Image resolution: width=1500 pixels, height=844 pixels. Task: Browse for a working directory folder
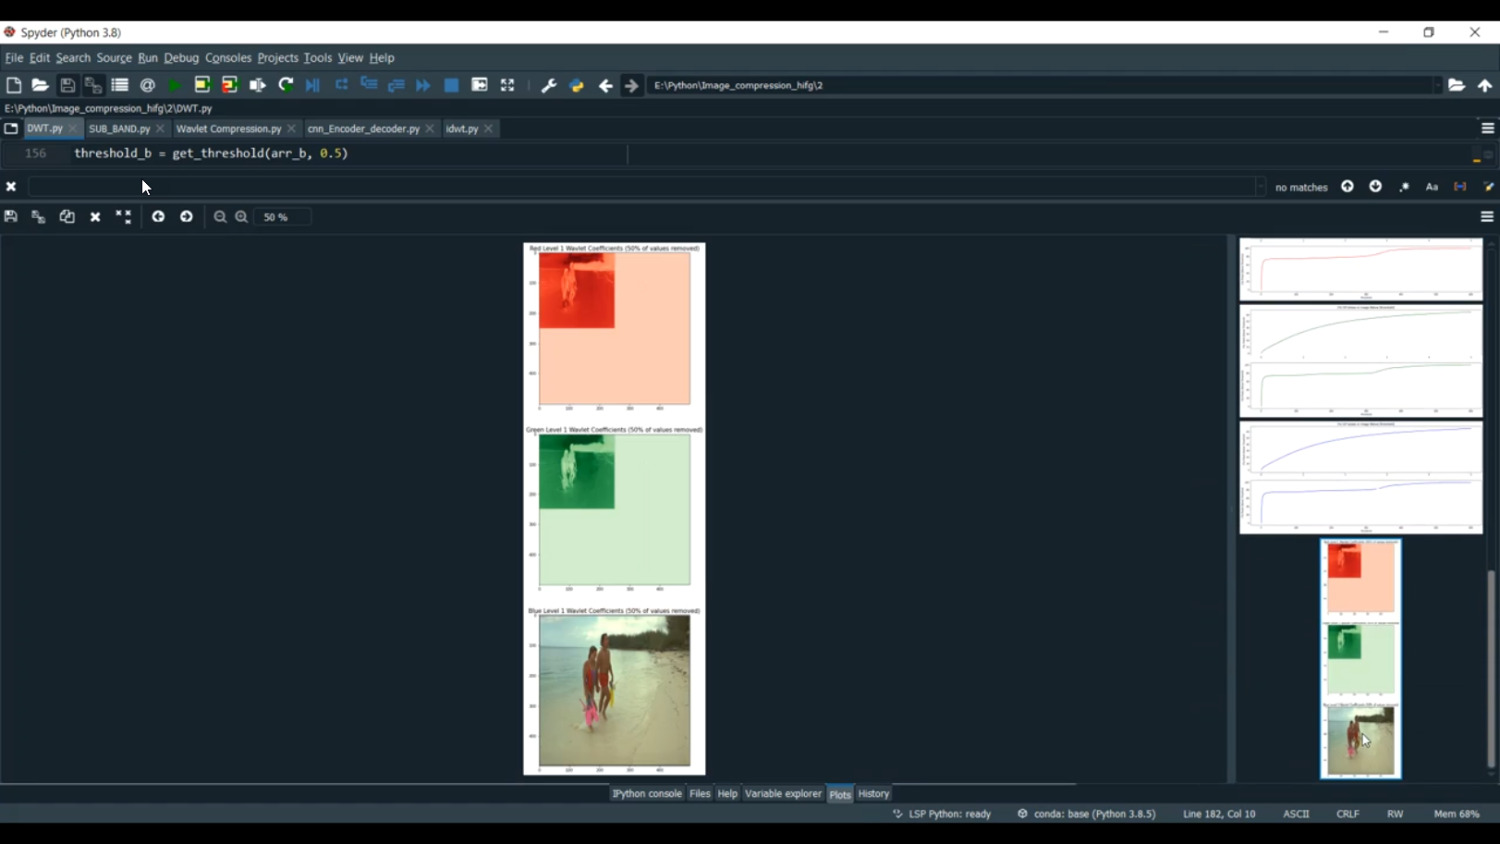(1456, 86)
